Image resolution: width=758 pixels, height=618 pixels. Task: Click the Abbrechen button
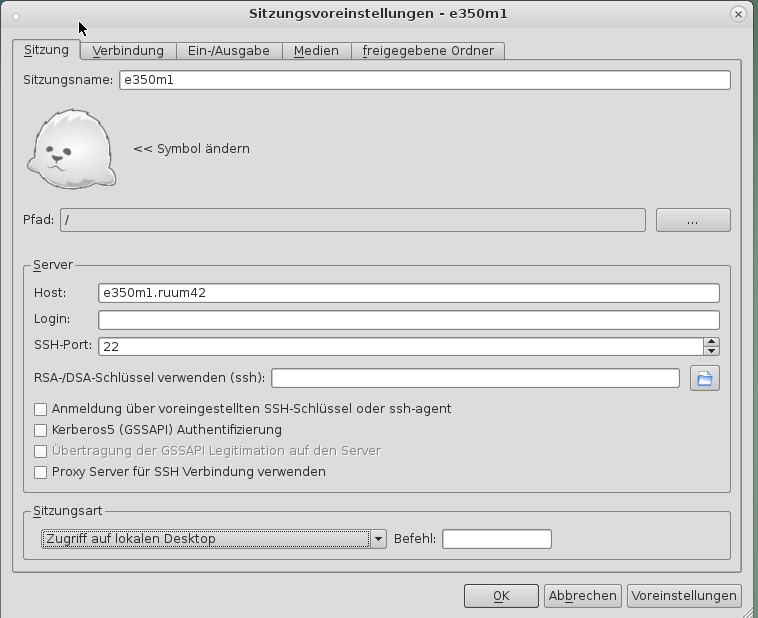(582, 596)
